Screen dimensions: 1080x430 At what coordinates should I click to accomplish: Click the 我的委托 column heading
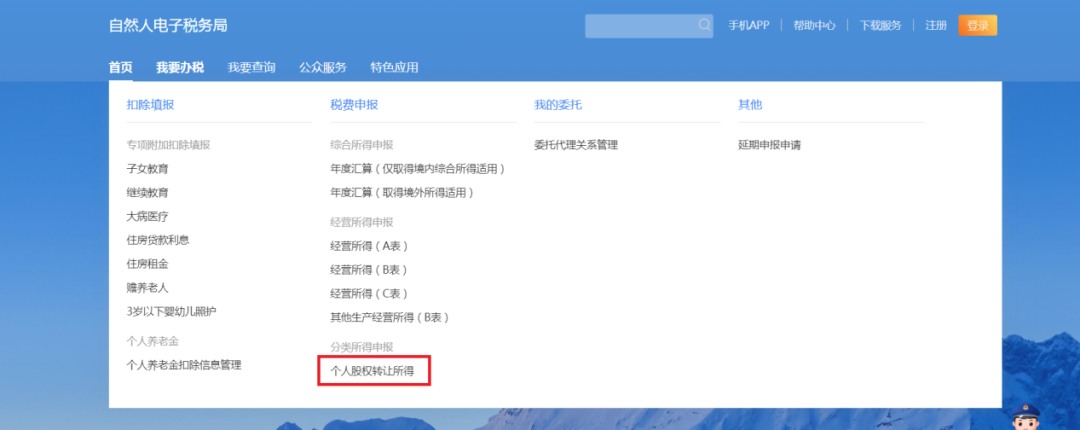click(x=558, y=105)
